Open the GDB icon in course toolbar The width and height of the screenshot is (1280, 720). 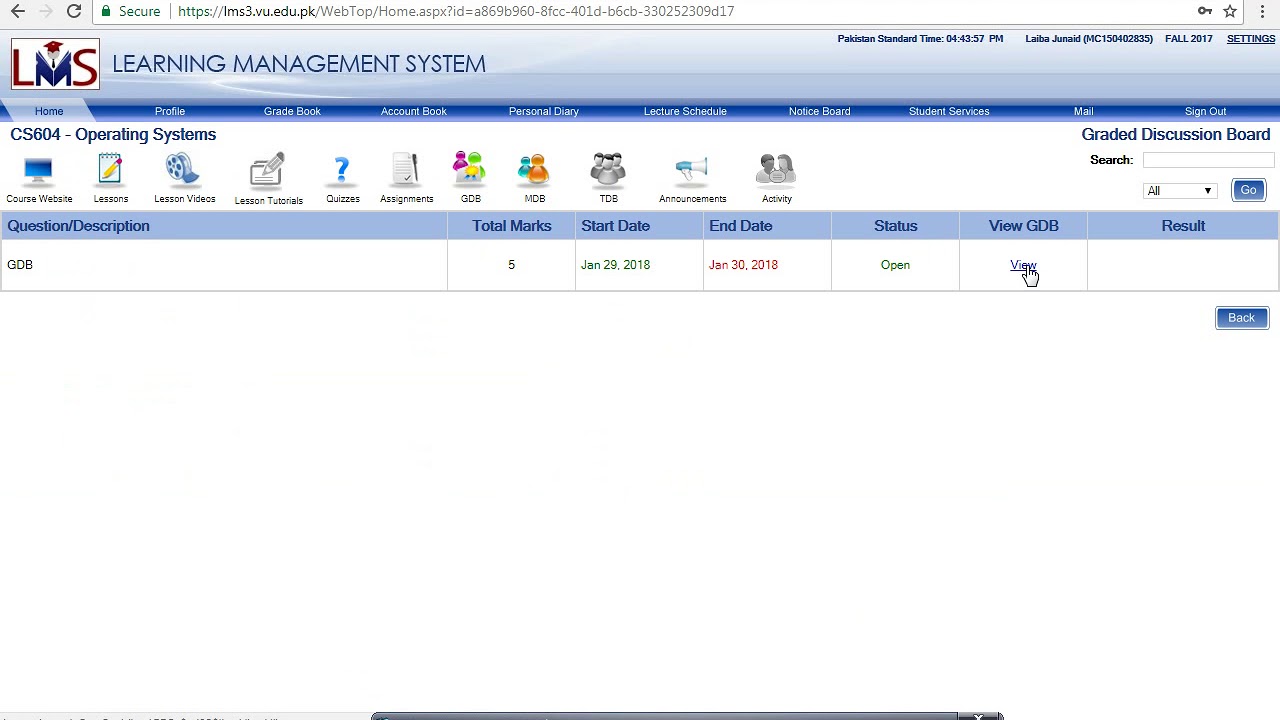click(469, 170)
